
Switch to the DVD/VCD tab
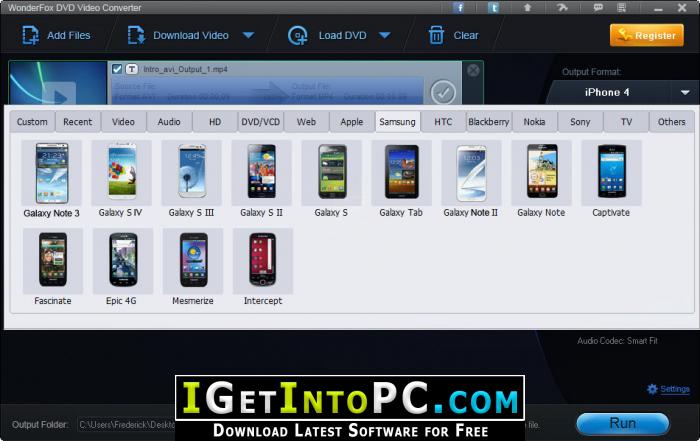pos(260,122)
